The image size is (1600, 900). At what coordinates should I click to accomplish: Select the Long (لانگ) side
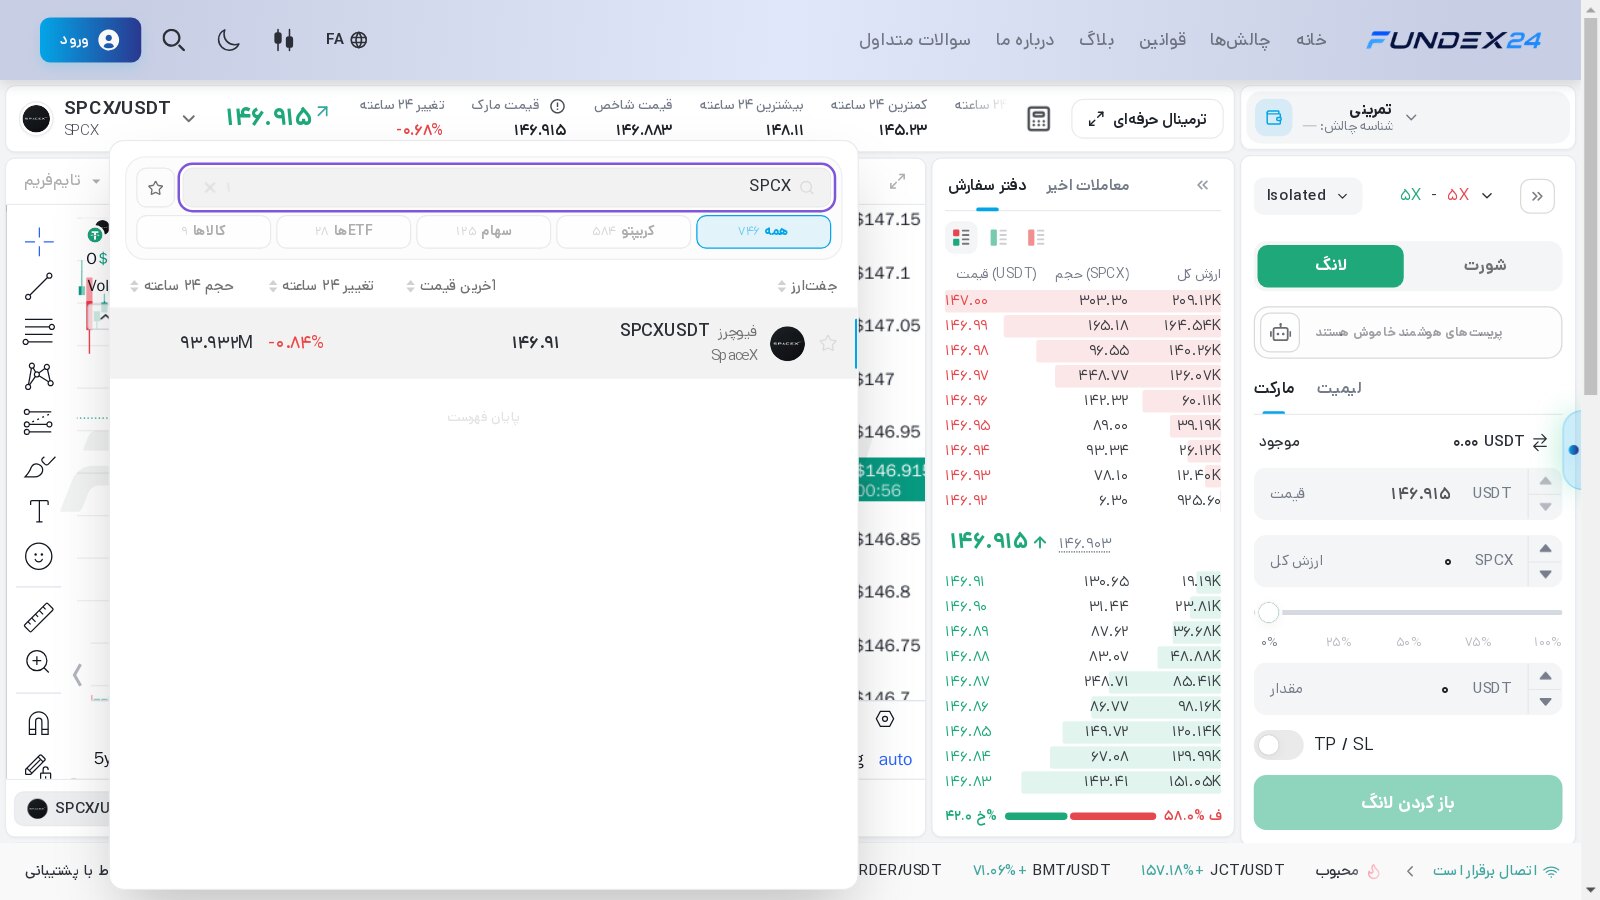1330,266
